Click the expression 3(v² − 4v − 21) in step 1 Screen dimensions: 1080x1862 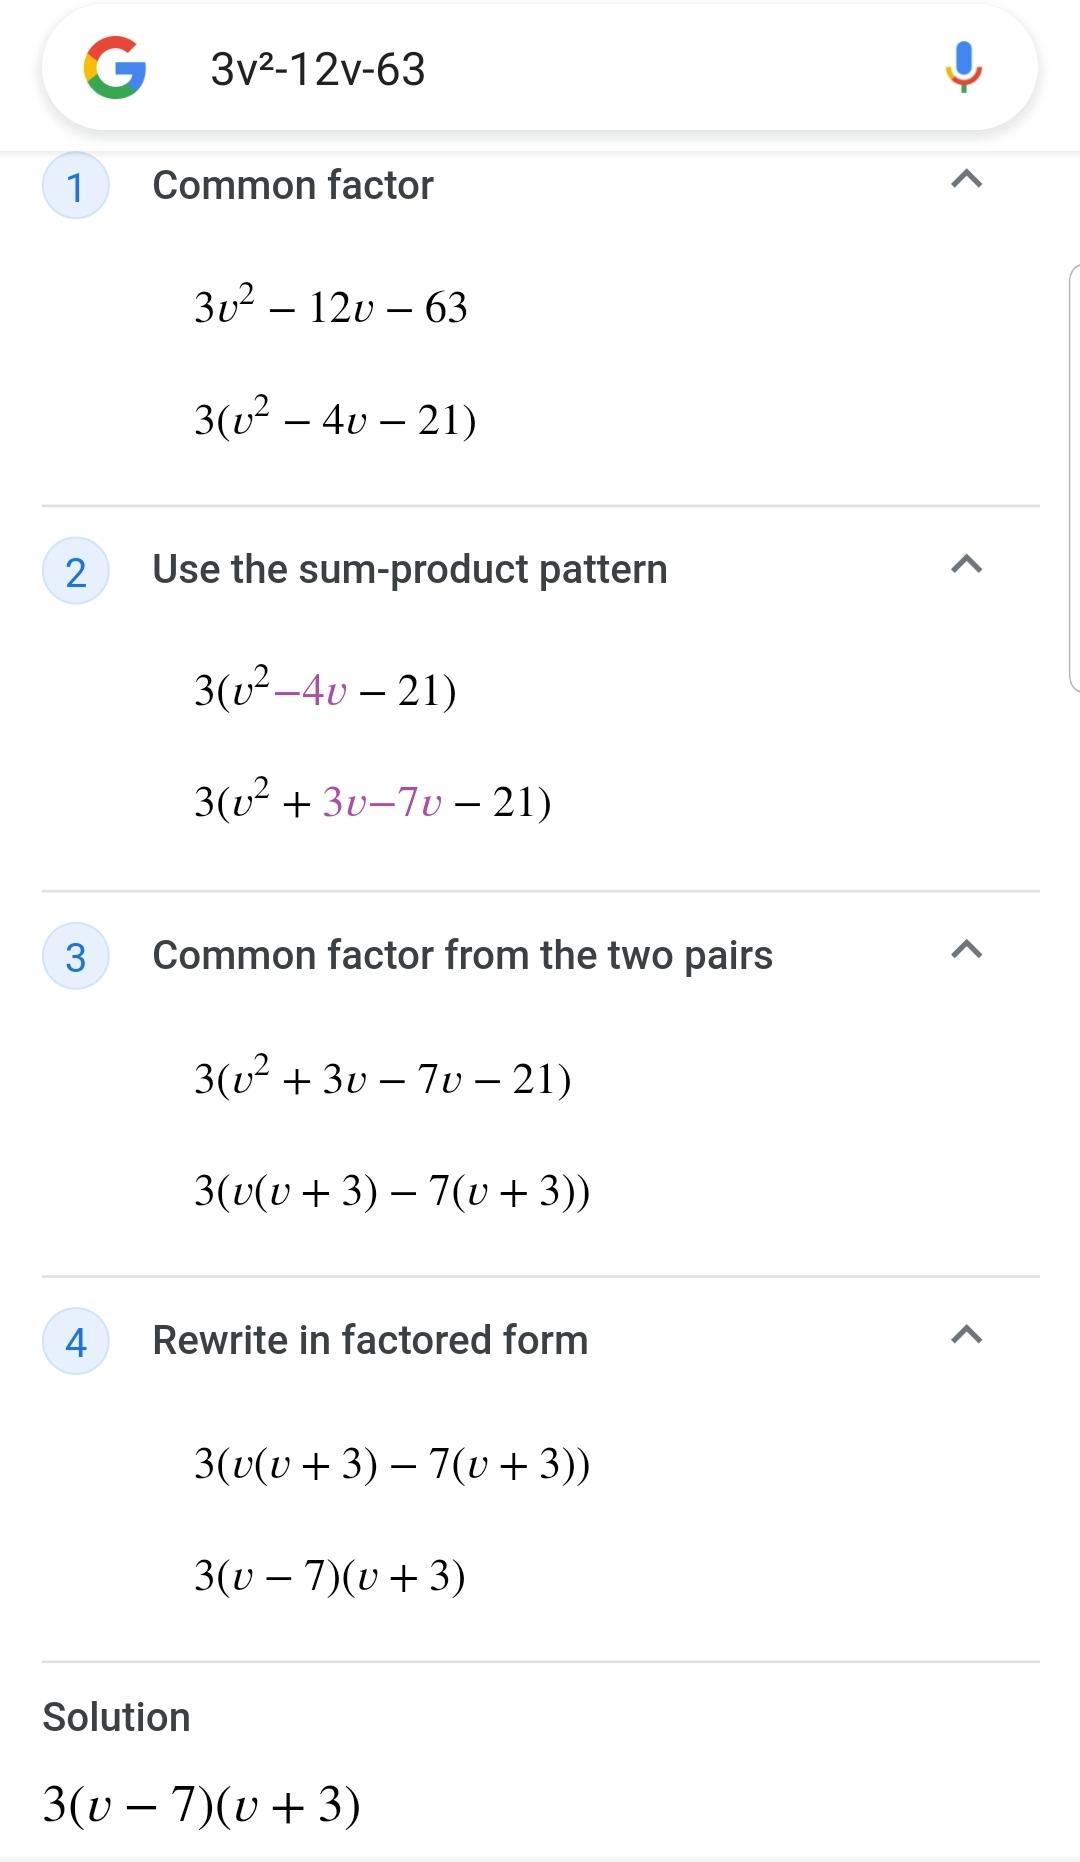[x=335, y=418]
